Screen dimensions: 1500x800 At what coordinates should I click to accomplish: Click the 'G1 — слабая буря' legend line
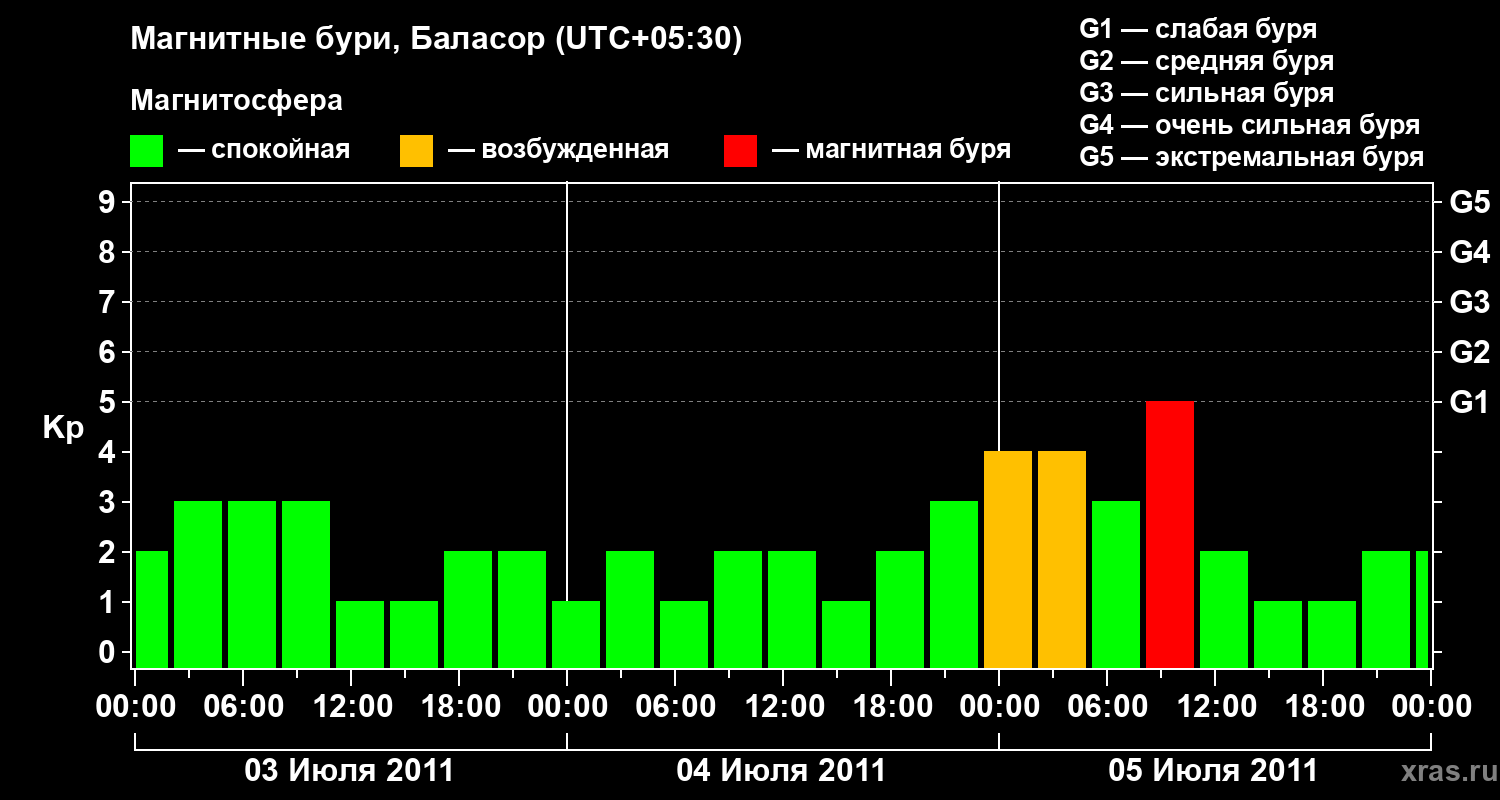click(x=1198, y=29)
